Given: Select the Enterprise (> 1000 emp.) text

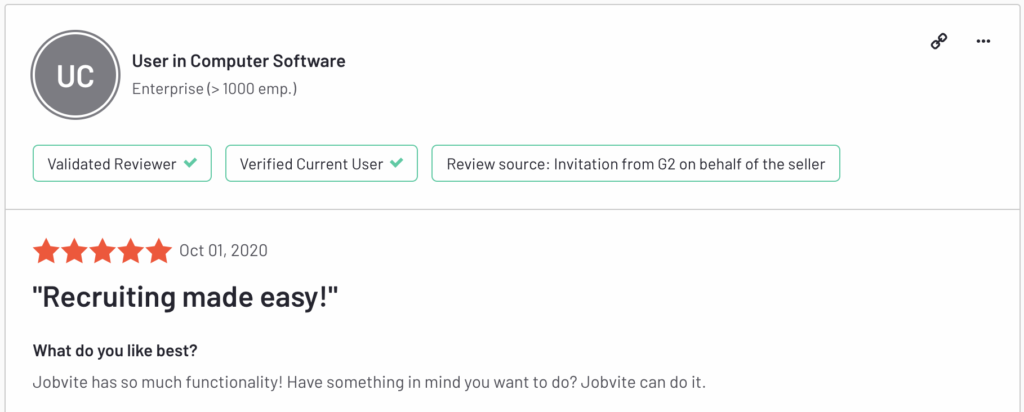Looking at the screenshot, I should (x=215, y=89).
